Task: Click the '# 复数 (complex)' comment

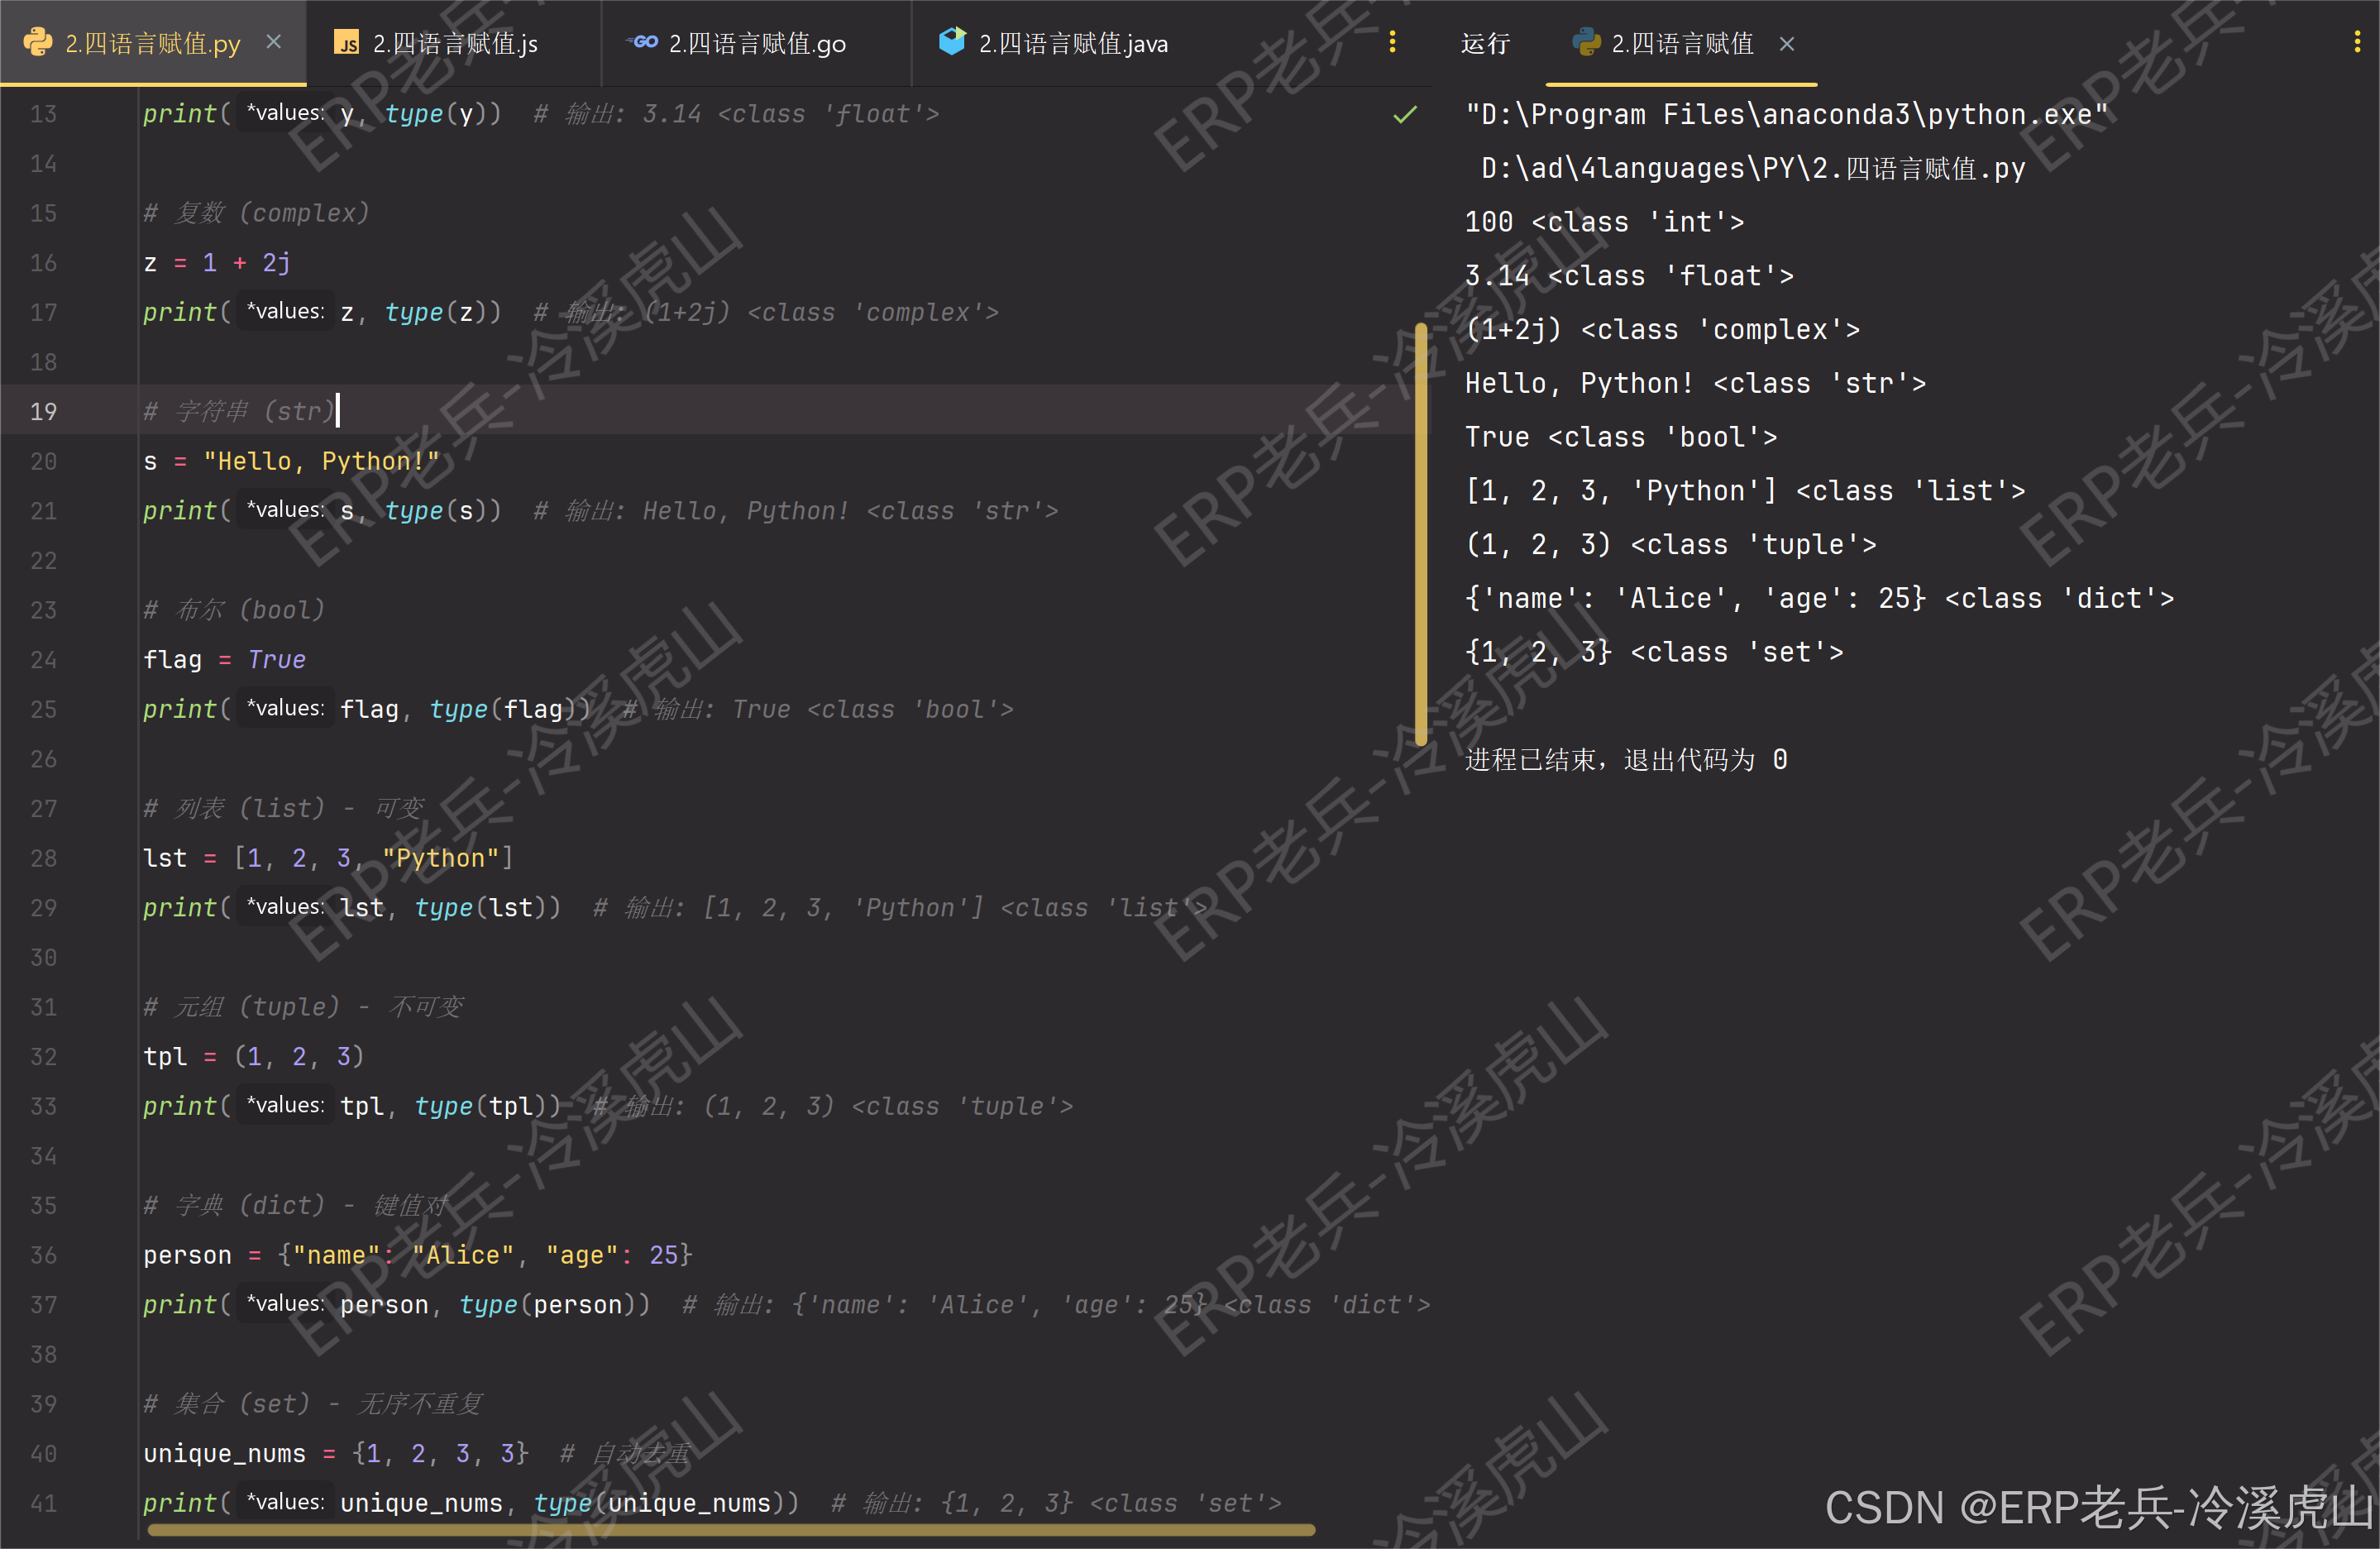Action: click(256, 213)
